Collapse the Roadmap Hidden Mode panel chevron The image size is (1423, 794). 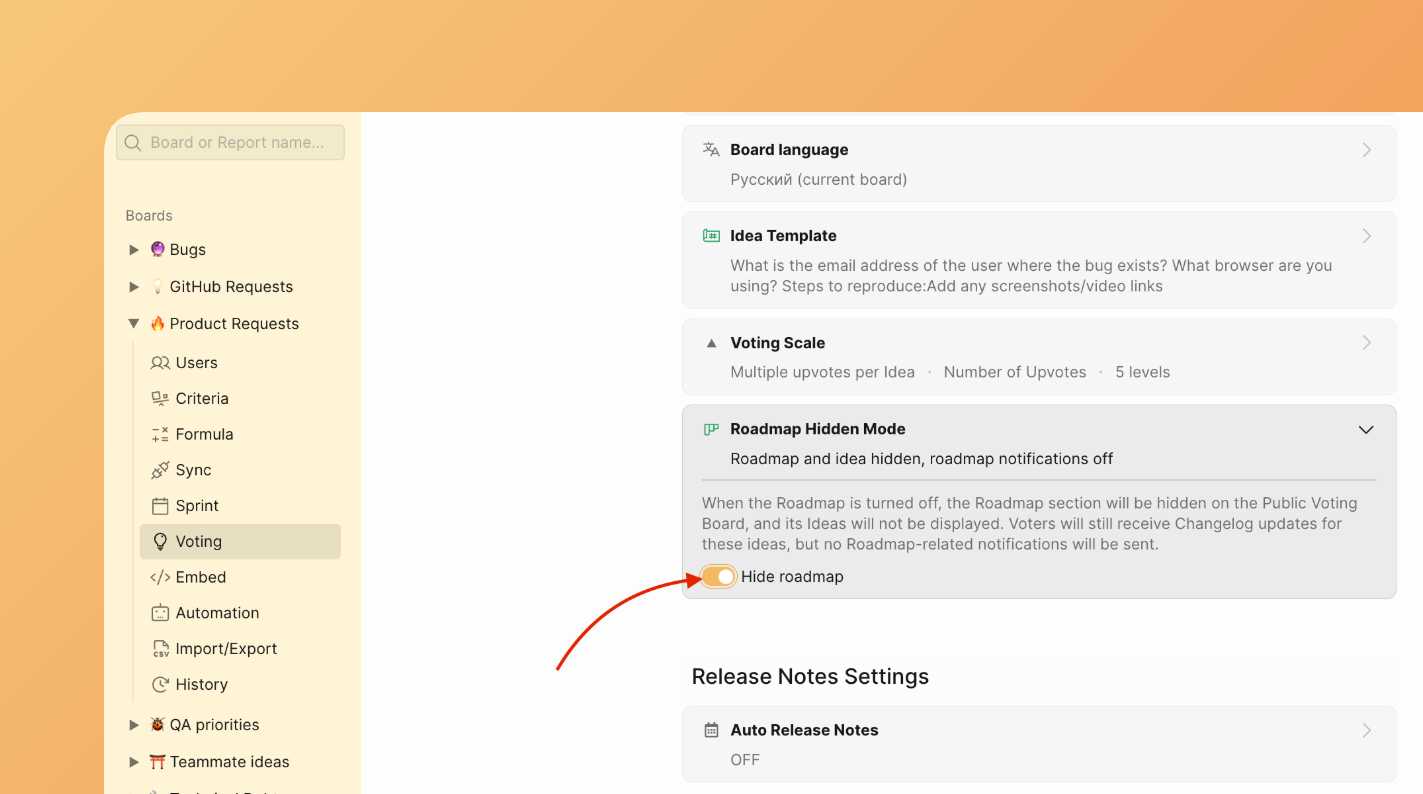point(1366,429)
